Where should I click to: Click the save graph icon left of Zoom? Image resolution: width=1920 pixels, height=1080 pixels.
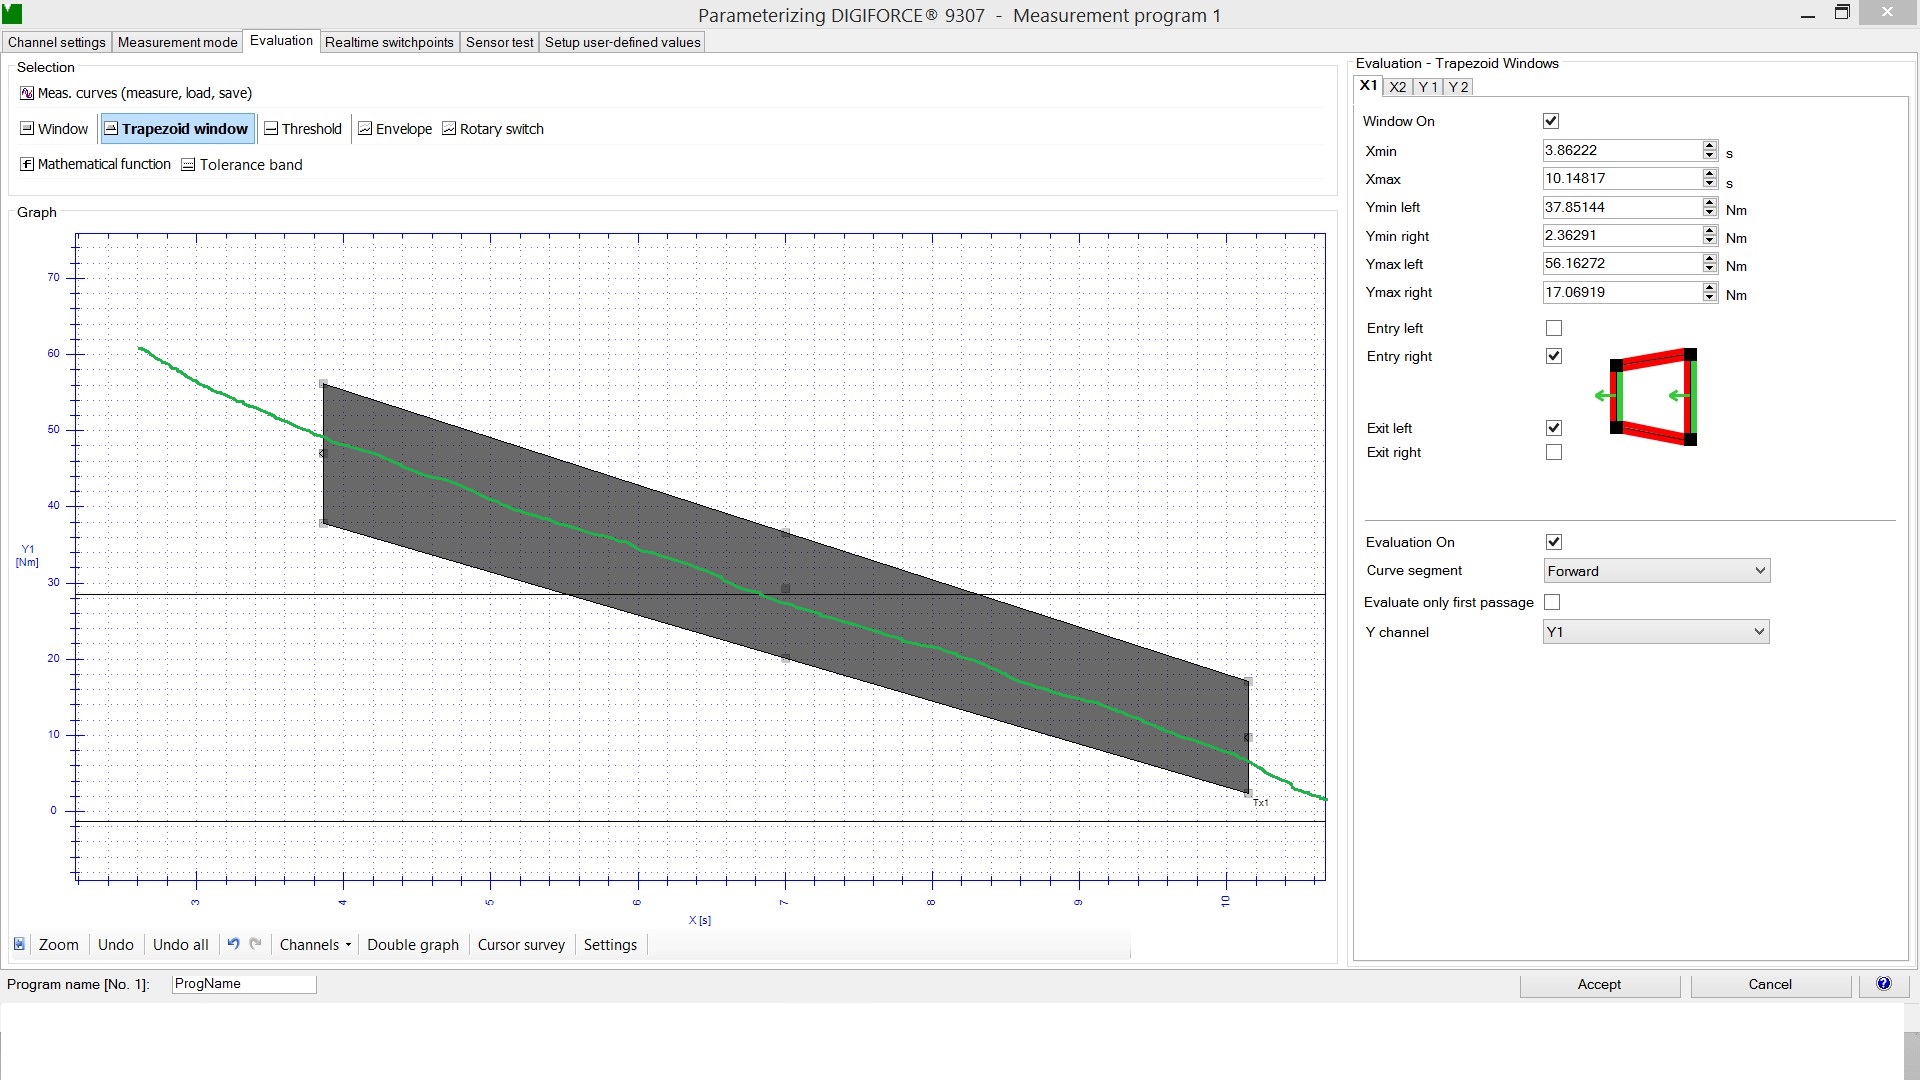click(19, 944)
